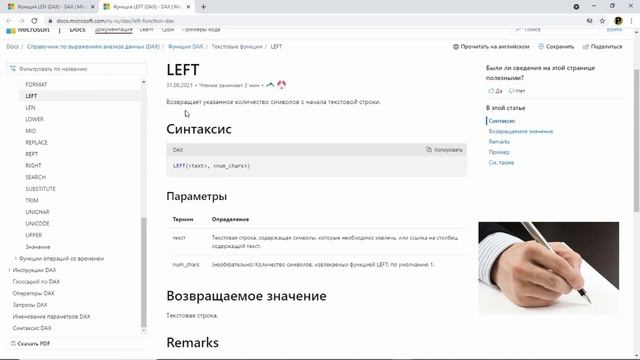Jump to Remarks in article contents
This screenshot has height=360, width=640.
click(499, 142)
